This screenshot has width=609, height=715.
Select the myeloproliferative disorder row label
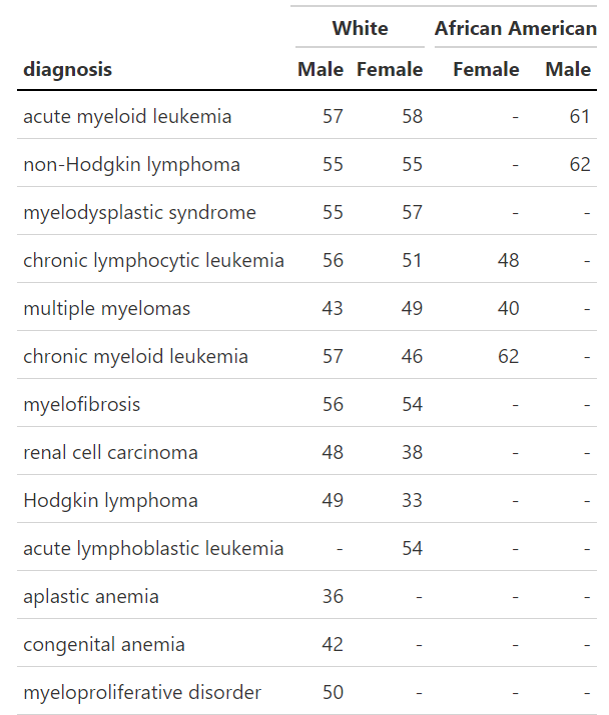(142, 693)
